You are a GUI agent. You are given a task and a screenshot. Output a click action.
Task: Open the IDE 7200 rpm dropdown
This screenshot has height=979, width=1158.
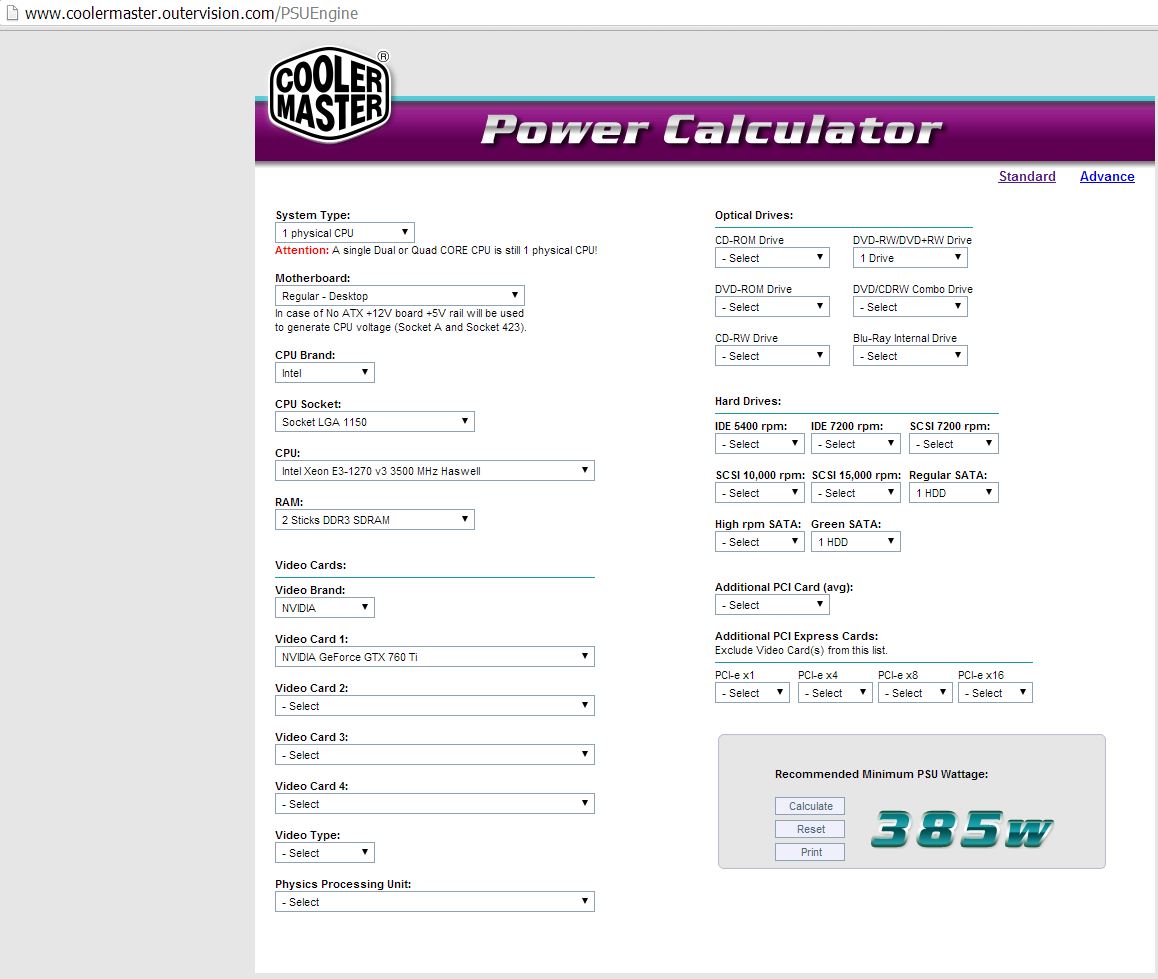pos(855,444)
